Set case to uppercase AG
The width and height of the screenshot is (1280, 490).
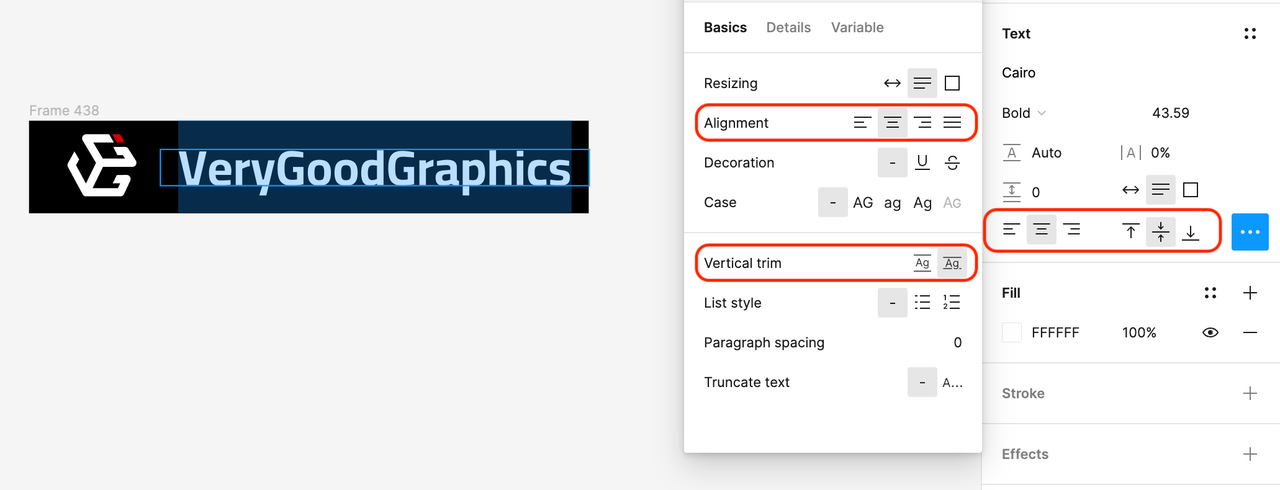[863, 203]
